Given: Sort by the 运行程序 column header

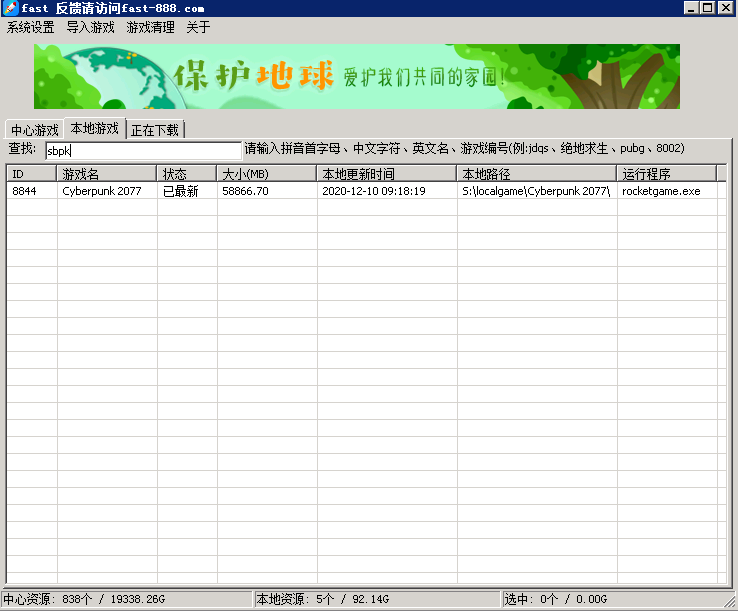Looking at the screenshot, I should pyautogui.click(x=667, y=174).
